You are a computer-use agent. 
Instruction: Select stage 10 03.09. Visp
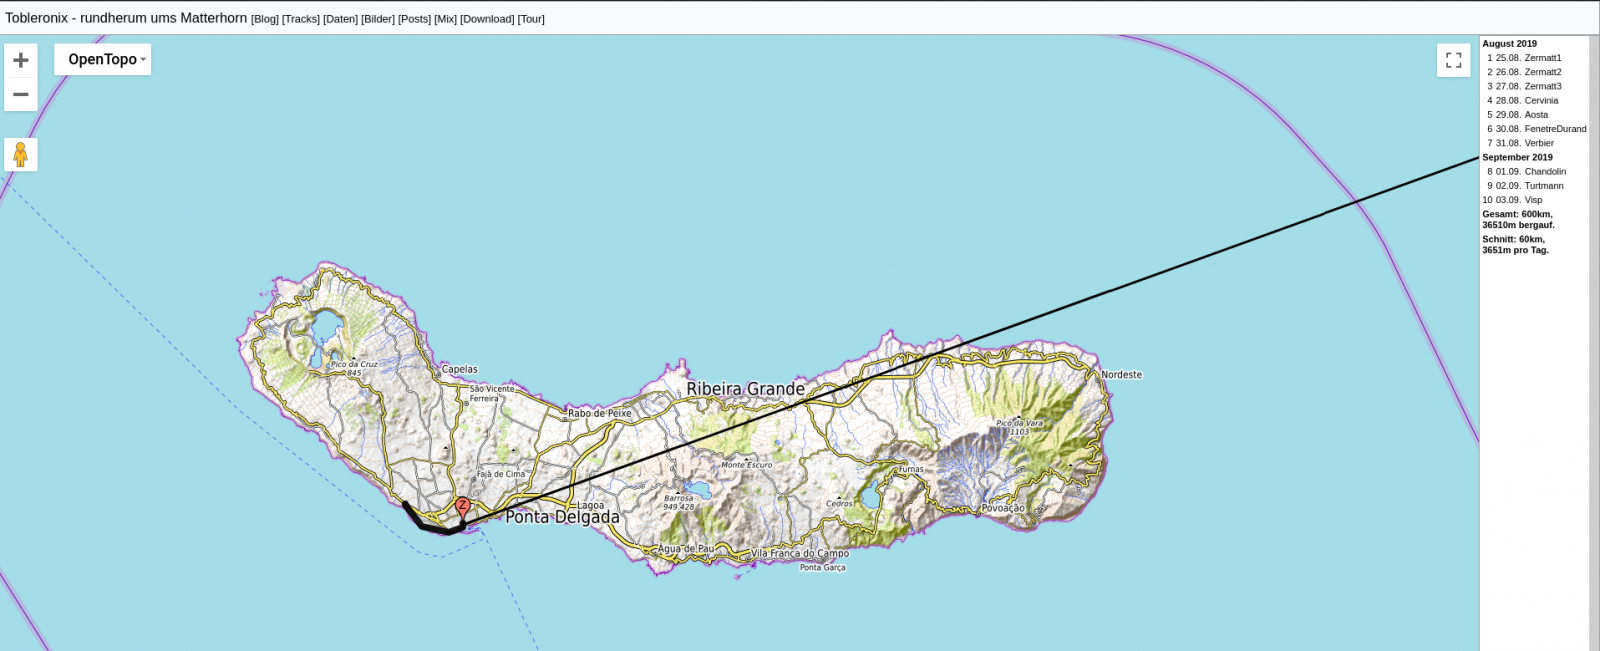pyautogui.click(x=1513, y=200)
